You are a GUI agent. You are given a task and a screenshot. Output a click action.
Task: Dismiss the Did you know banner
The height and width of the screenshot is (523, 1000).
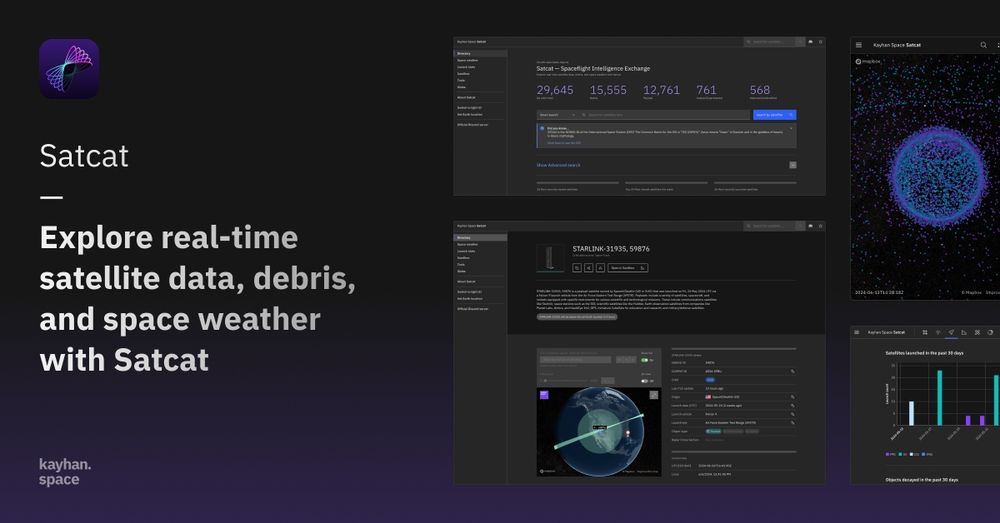[791, 128]
